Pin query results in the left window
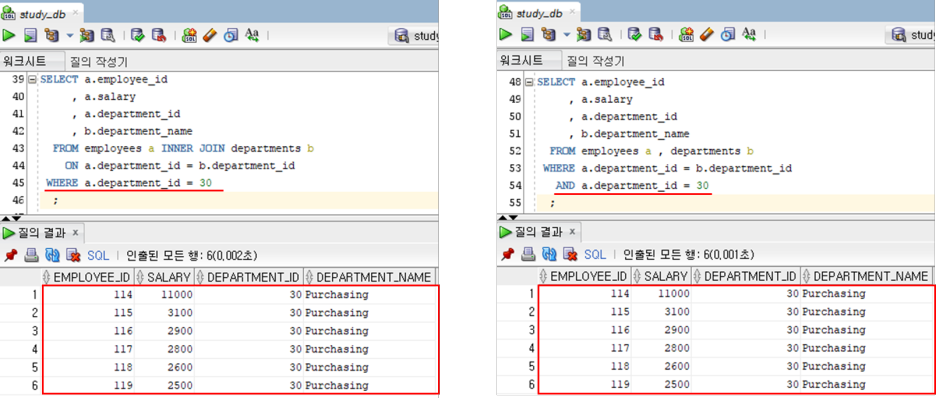This screenshot has height=398, width=936. [x=10, y=255]
